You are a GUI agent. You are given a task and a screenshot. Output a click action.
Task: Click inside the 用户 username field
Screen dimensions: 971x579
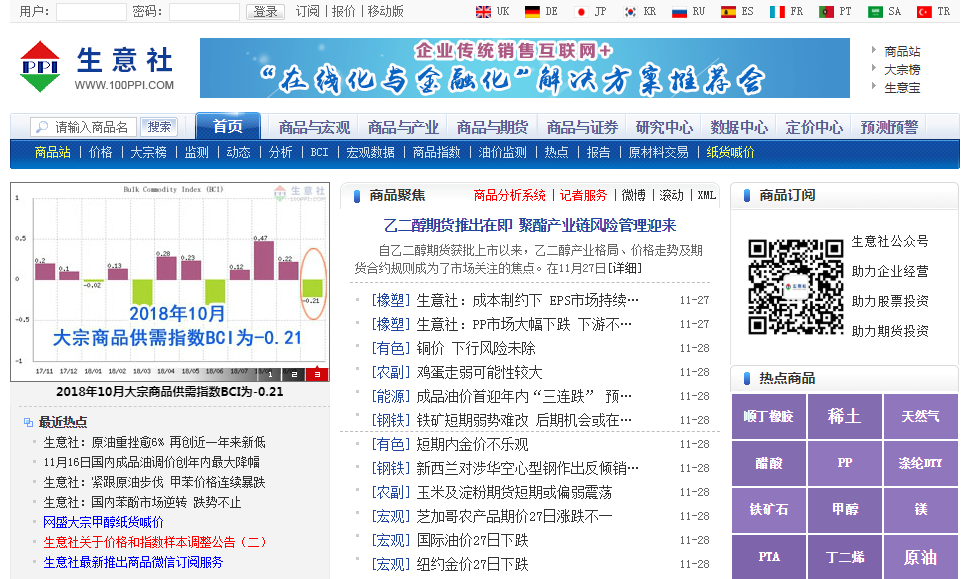[91, 12]
